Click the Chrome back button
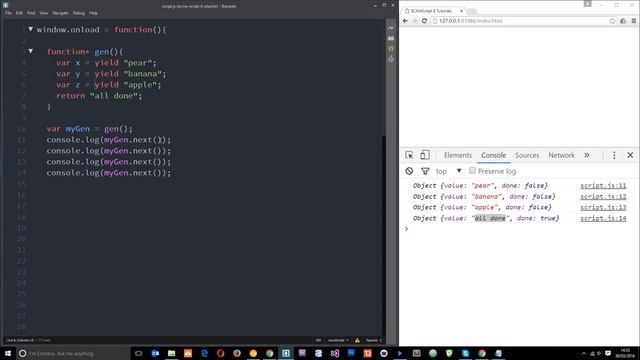This screenshot has height=360, width=640. (405, 21)
